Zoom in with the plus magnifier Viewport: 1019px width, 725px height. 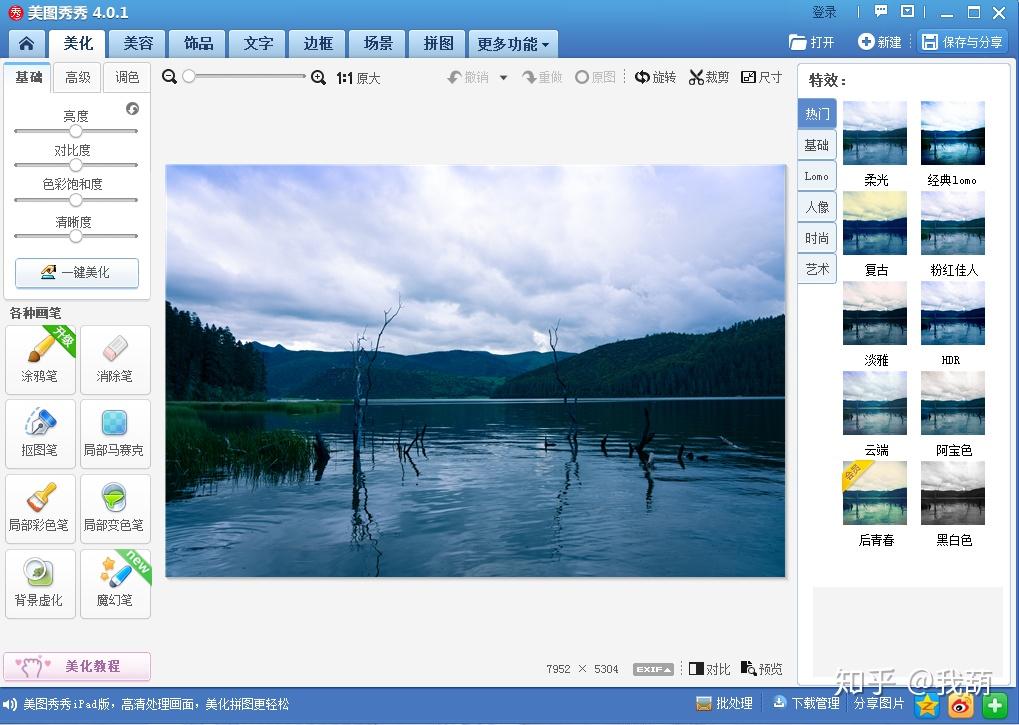click(318, 77)
